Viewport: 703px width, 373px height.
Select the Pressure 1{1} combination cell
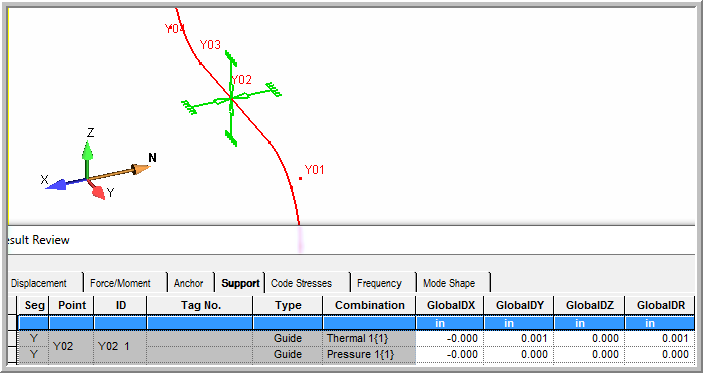(369, 354)
